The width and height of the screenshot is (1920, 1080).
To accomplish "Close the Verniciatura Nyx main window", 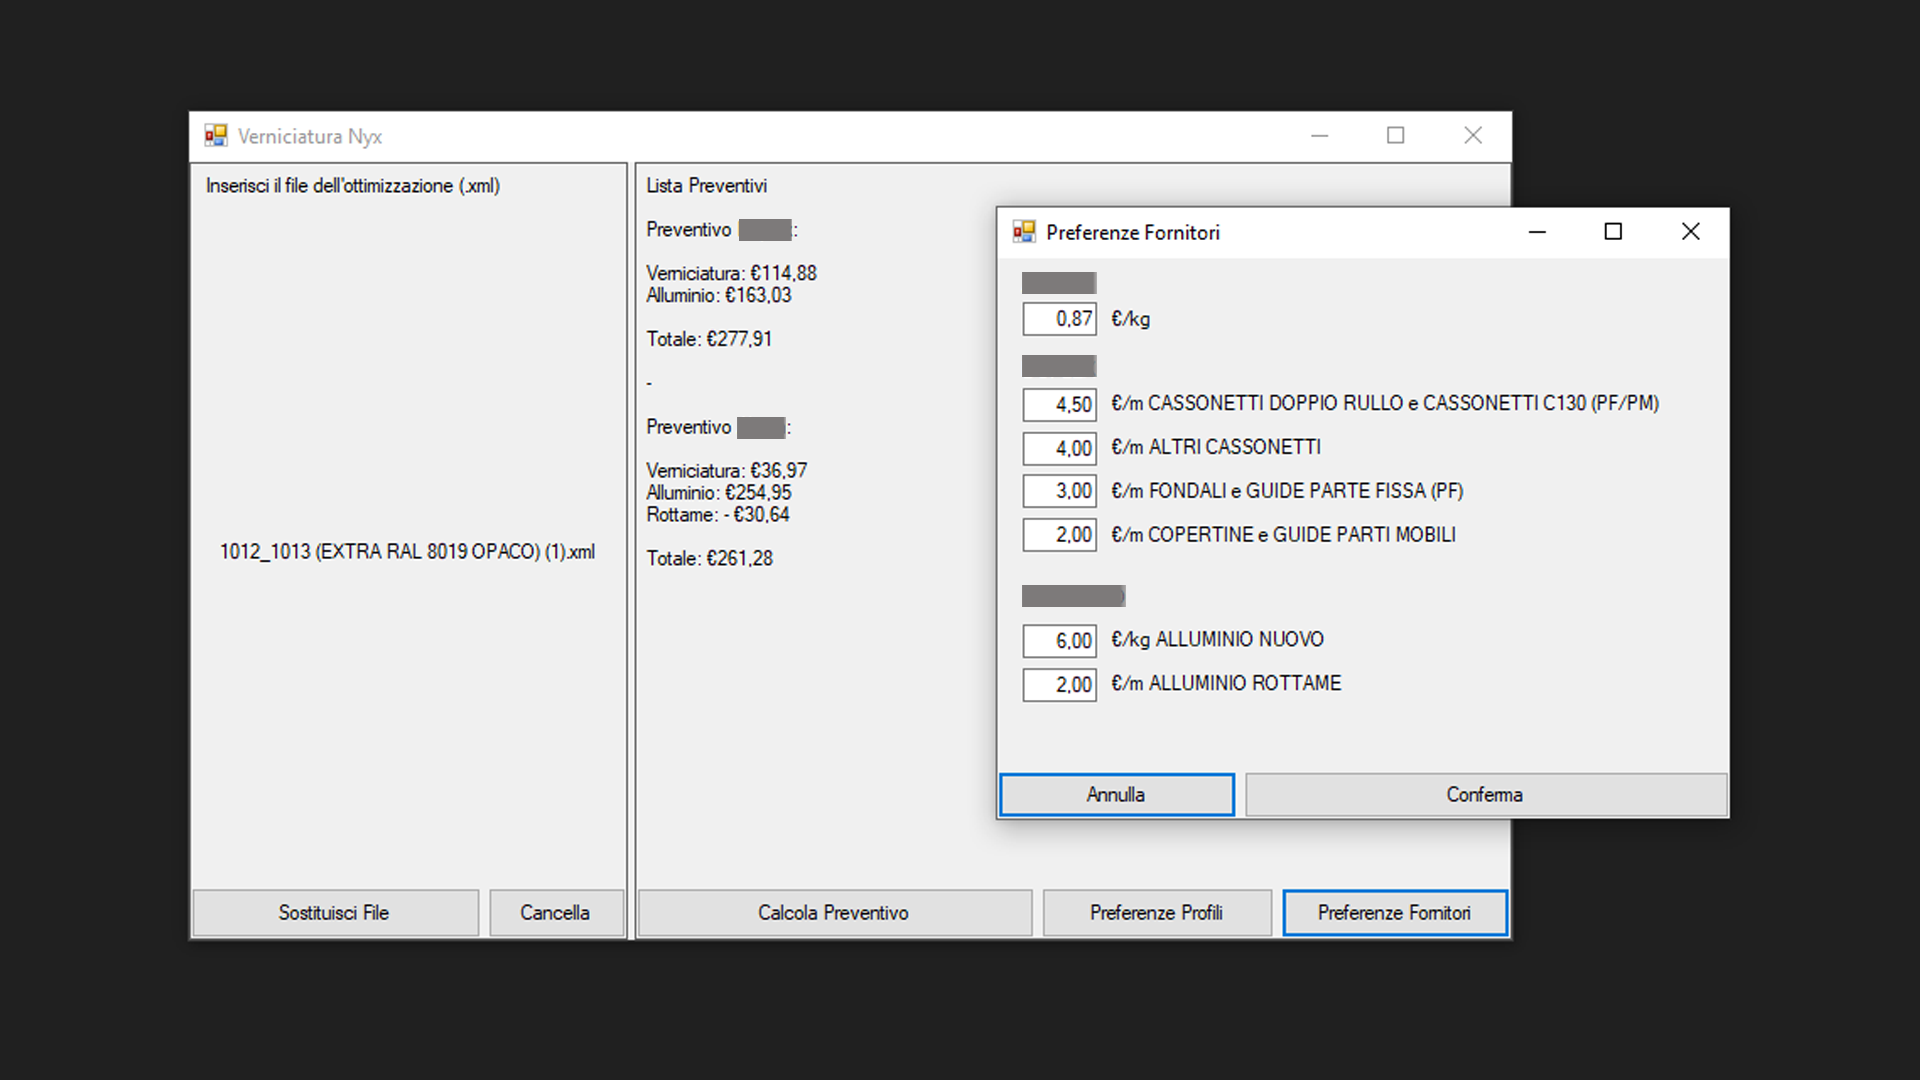I will 1472,136.
